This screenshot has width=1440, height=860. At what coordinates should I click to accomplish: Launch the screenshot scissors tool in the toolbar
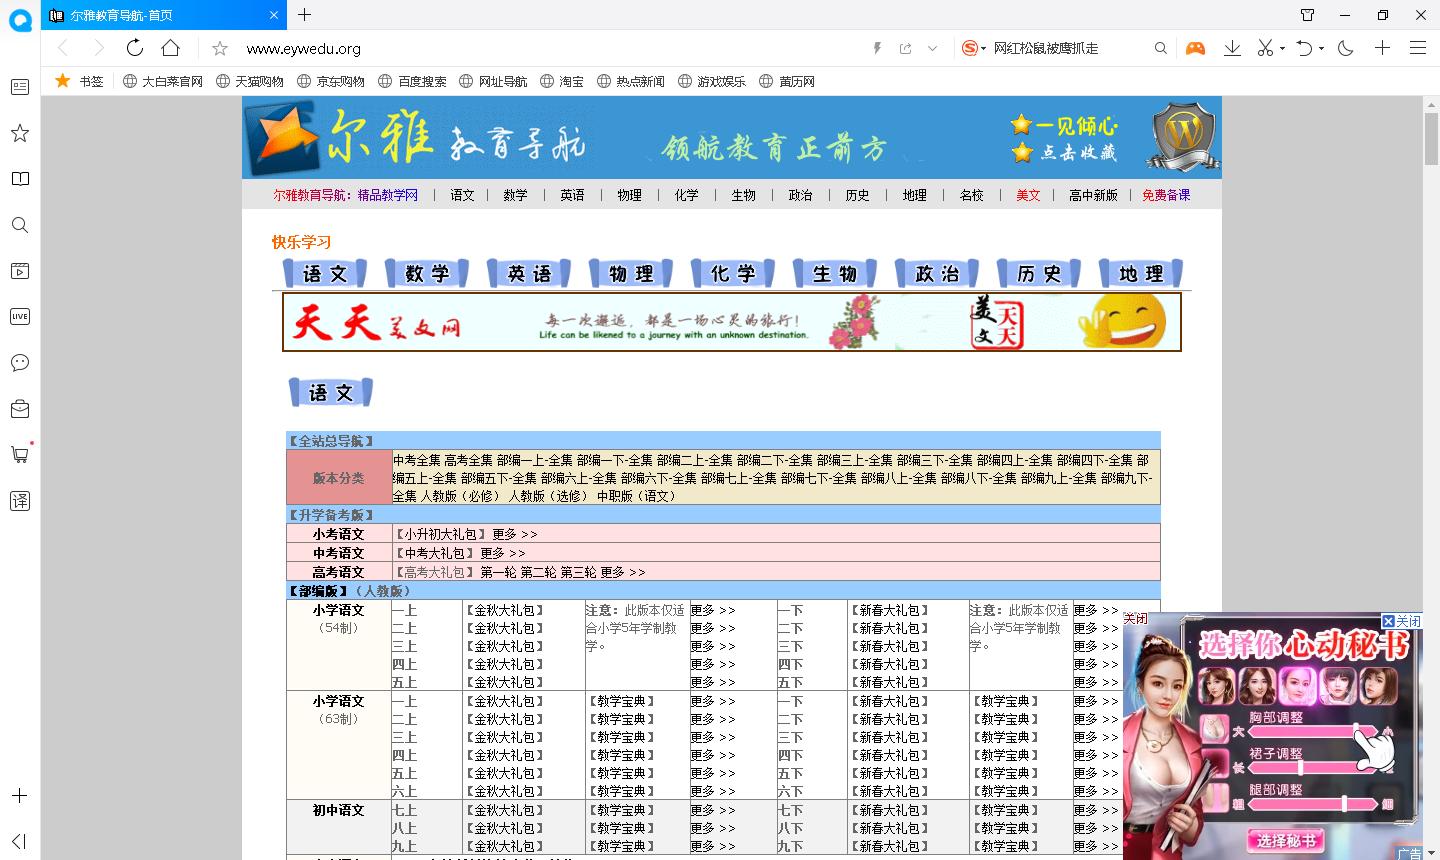(x=1266, y=47)
